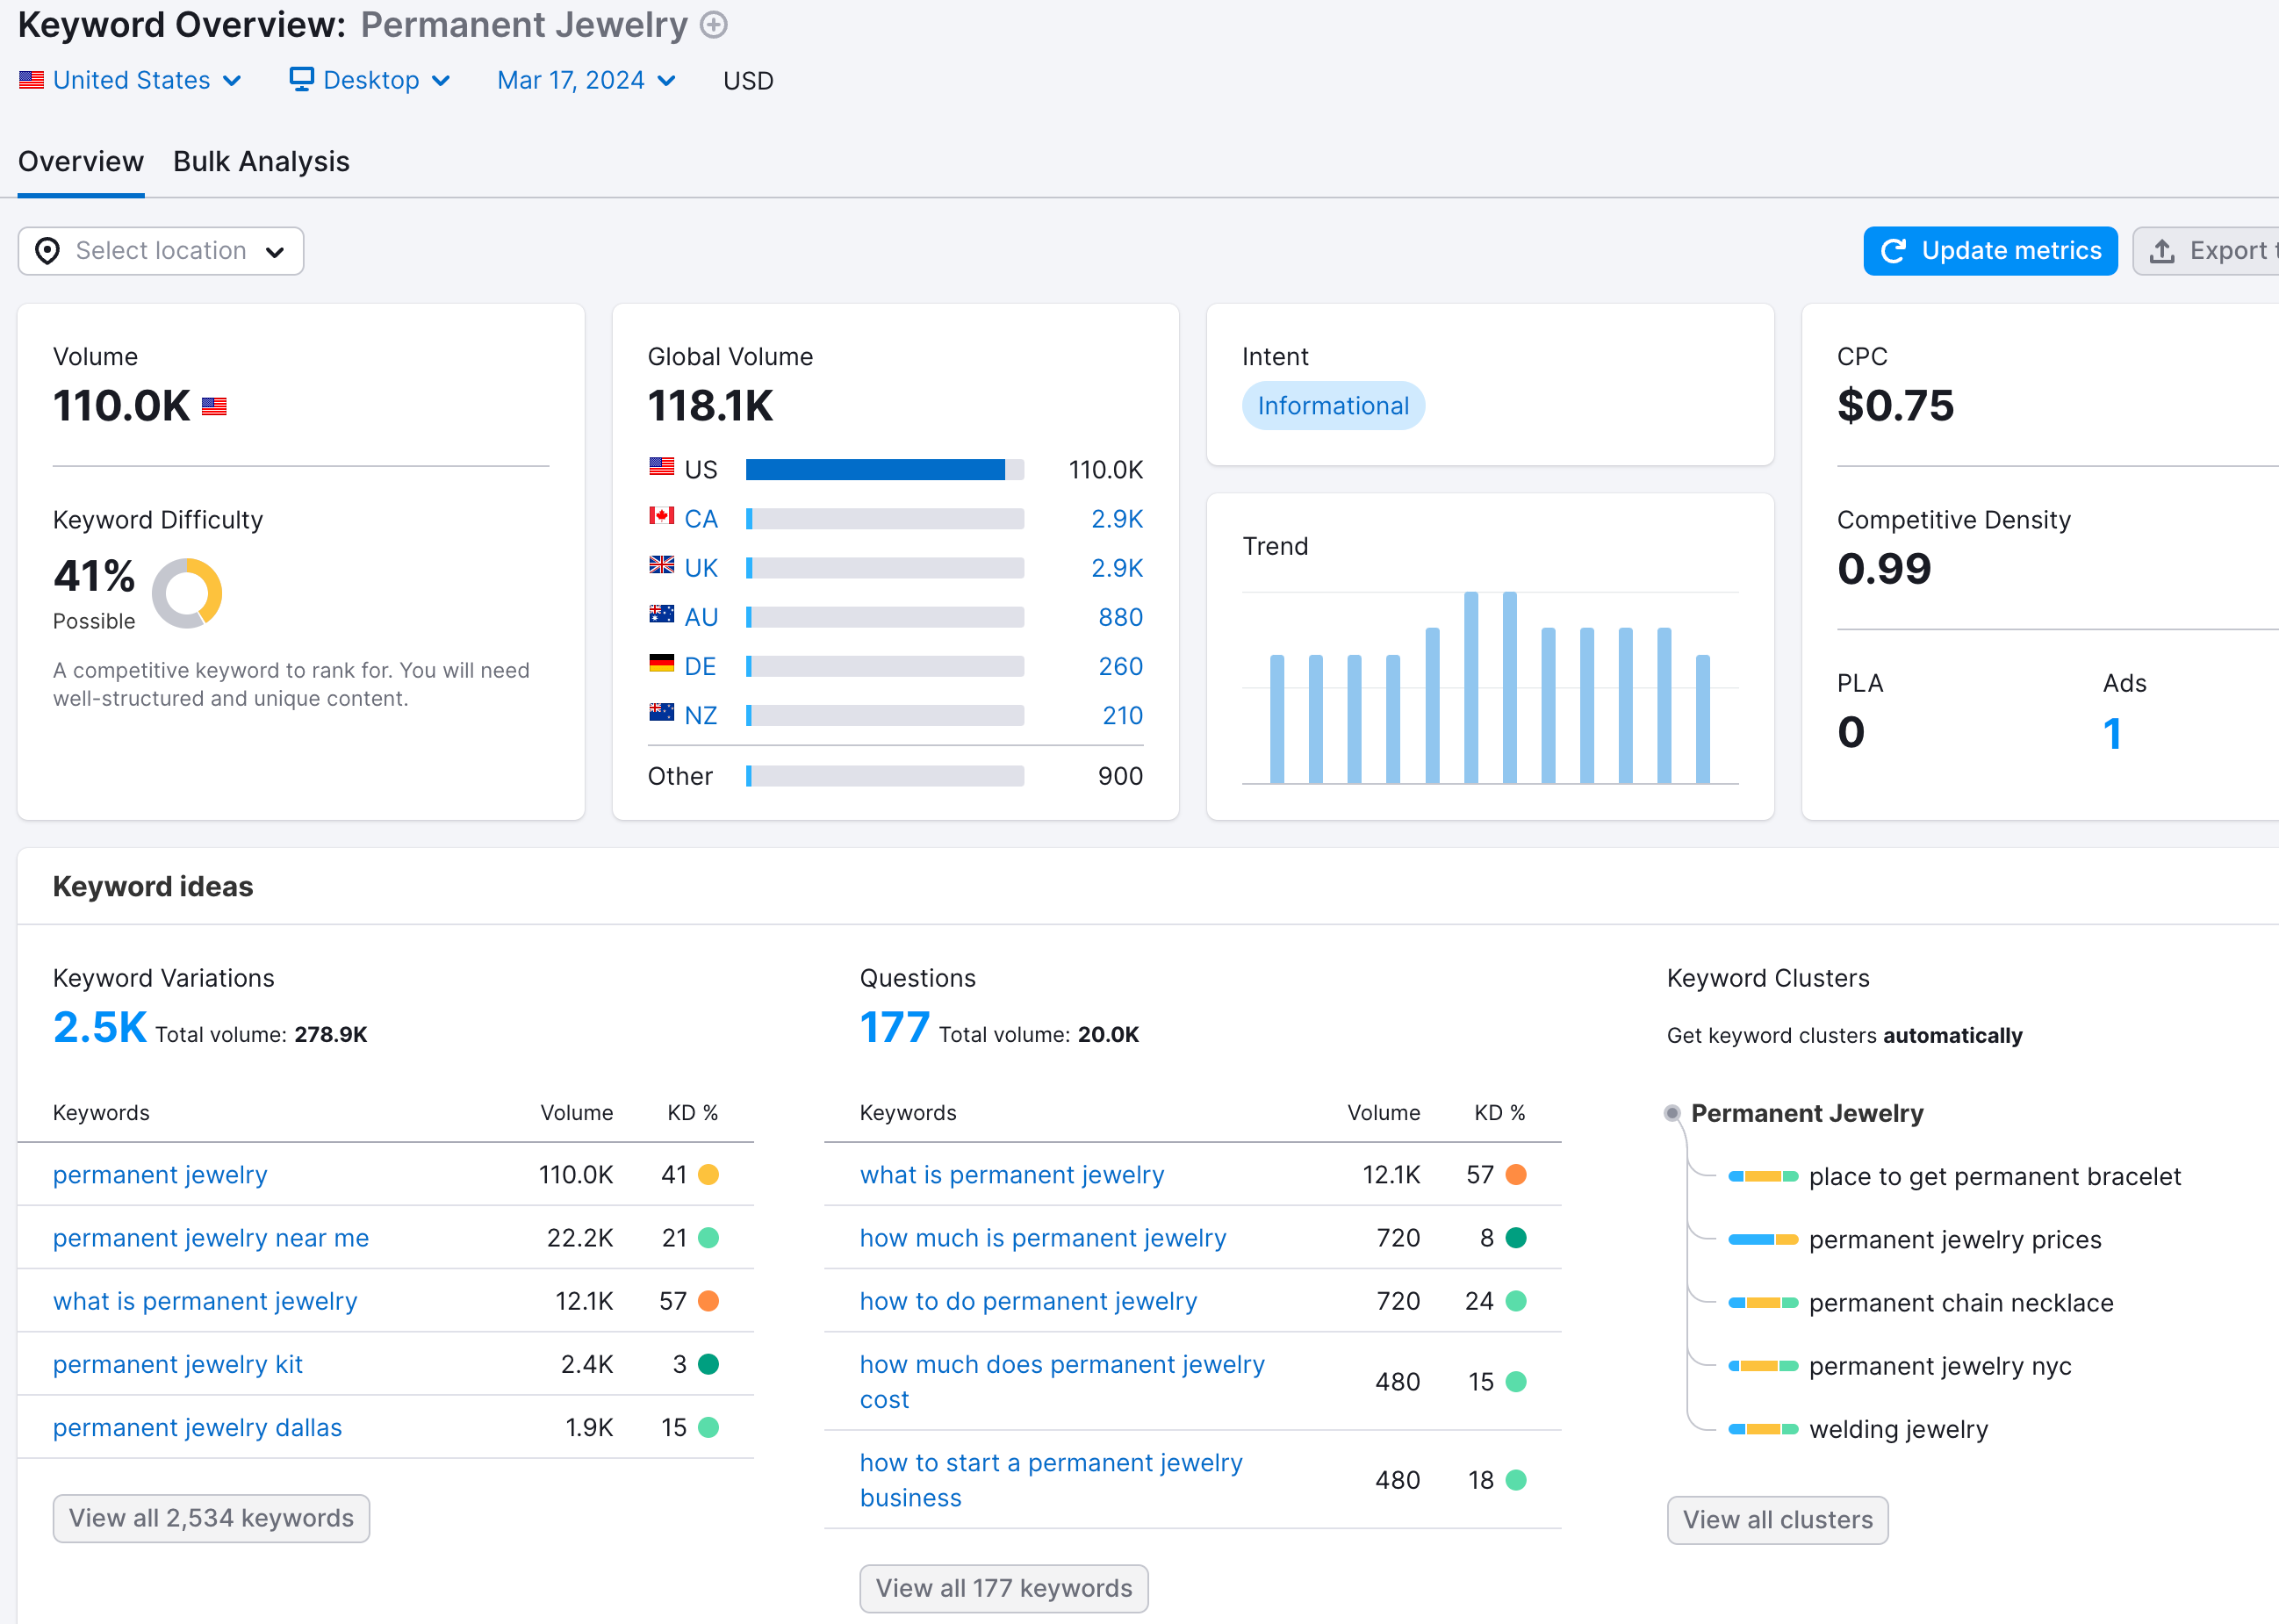Switch to the Bulk Analysis tab
This screenshot has height=1624, width=2279.
point(261,162)
